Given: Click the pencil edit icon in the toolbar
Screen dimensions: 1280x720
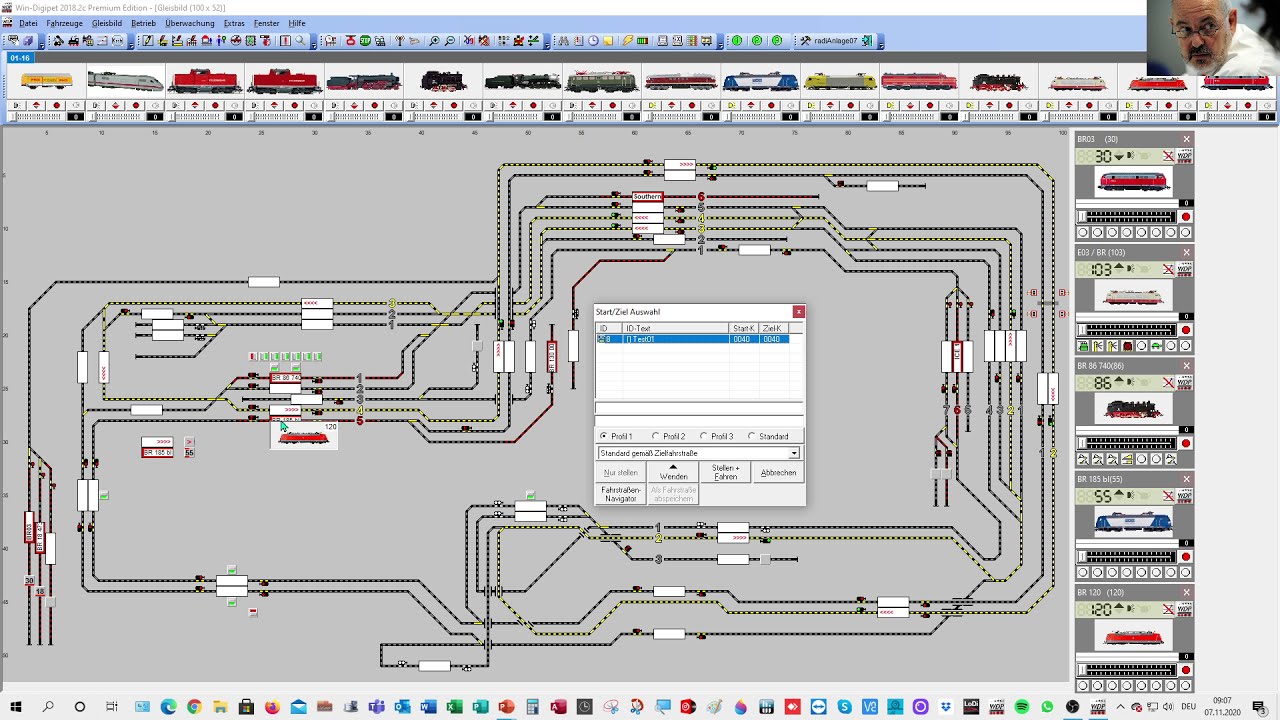Looking at the screenshot, I should (148, 41).
